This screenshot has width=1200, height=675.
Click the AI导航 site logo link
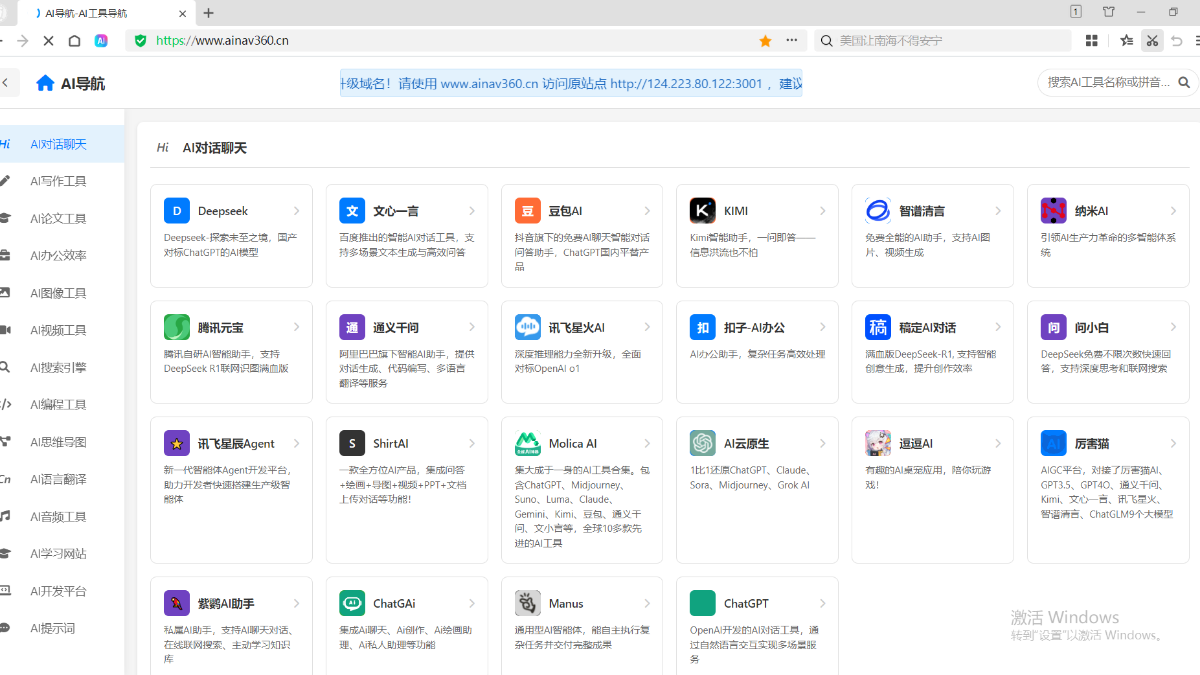[x=70, y=83]
